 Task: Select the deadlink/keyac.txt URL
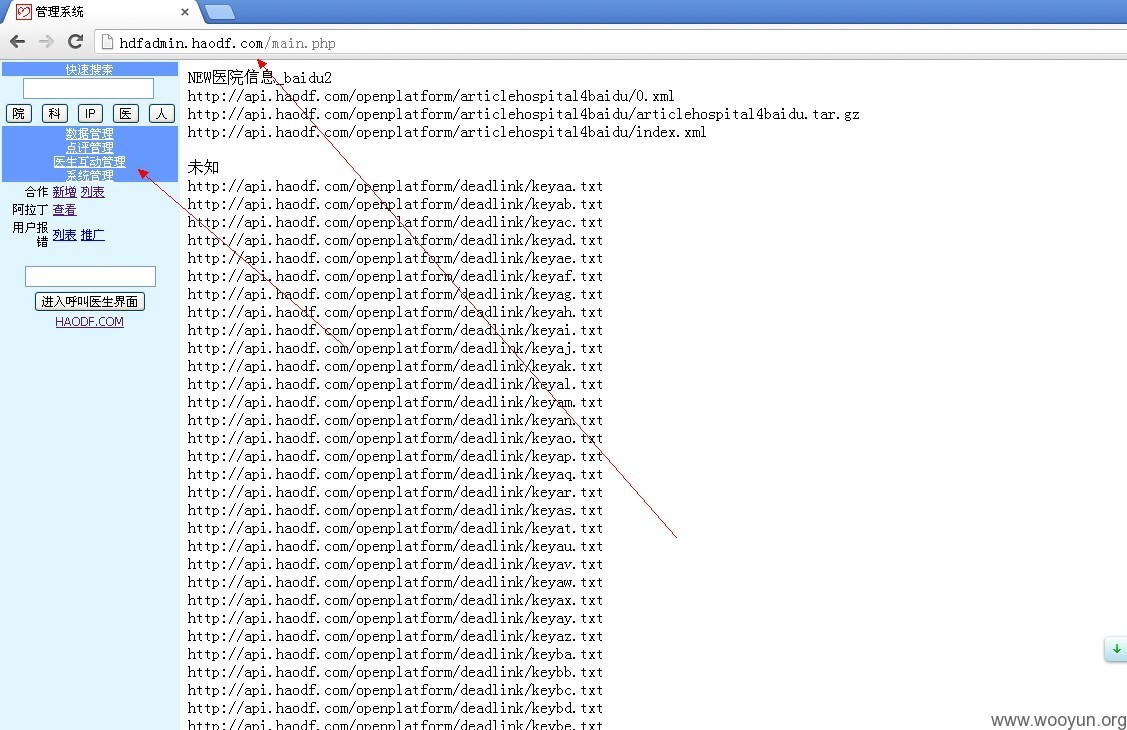click(x=395, y=223)
